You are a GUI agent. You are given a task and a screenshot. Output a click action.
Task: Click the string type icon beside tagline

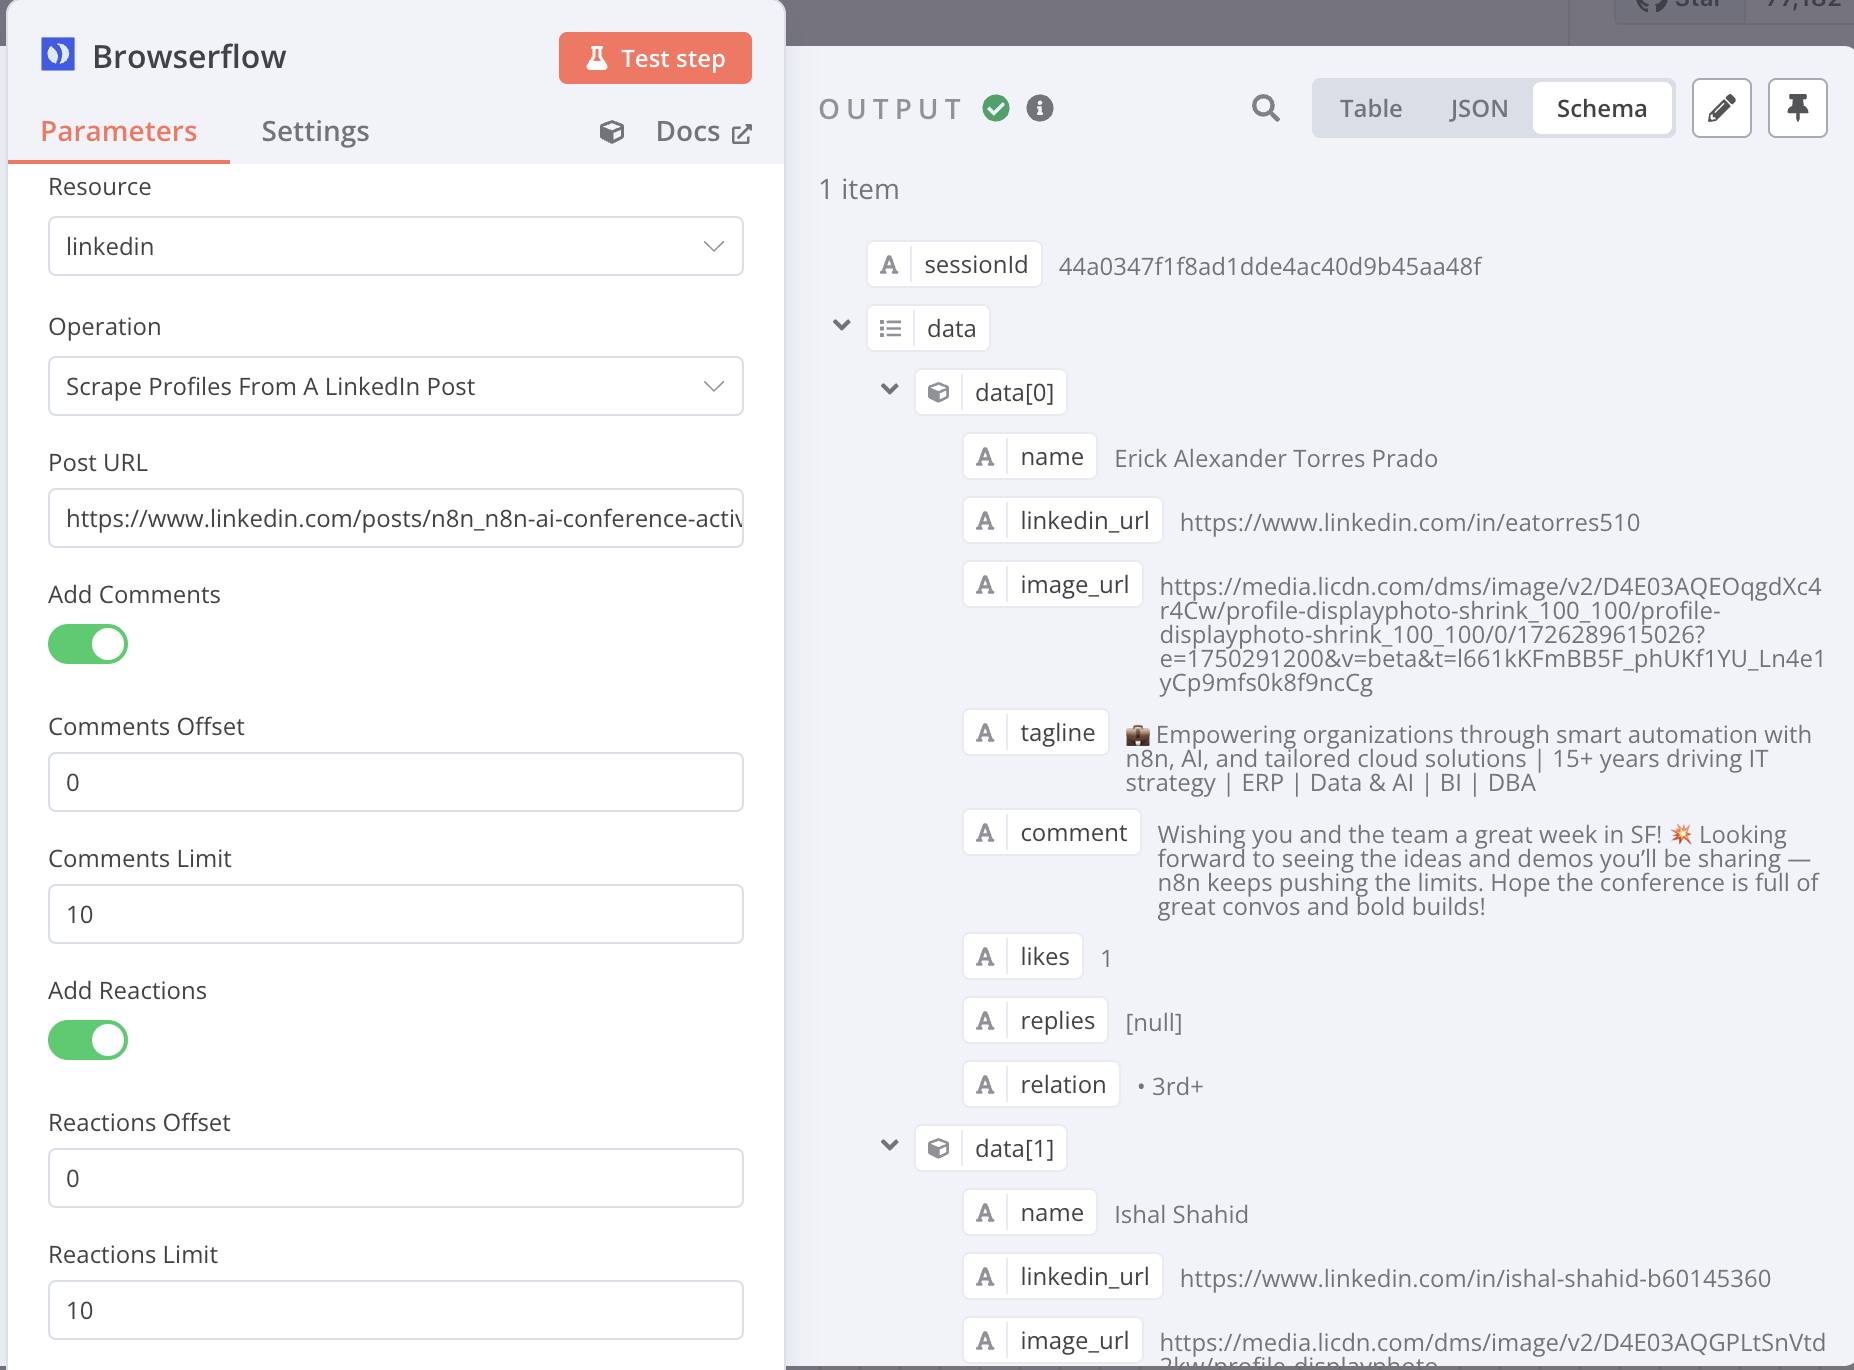click(985, 733)
